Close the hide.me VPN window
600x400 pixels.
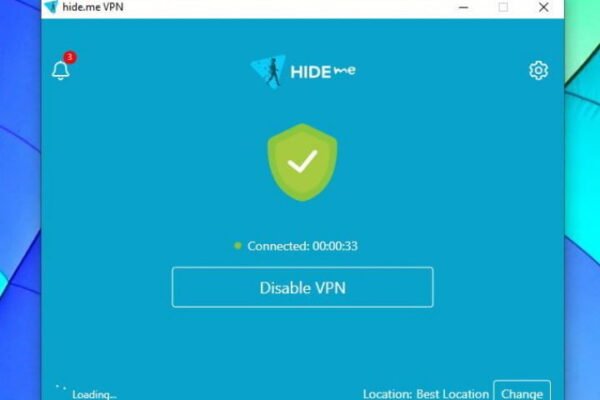(x=543, y=7)
